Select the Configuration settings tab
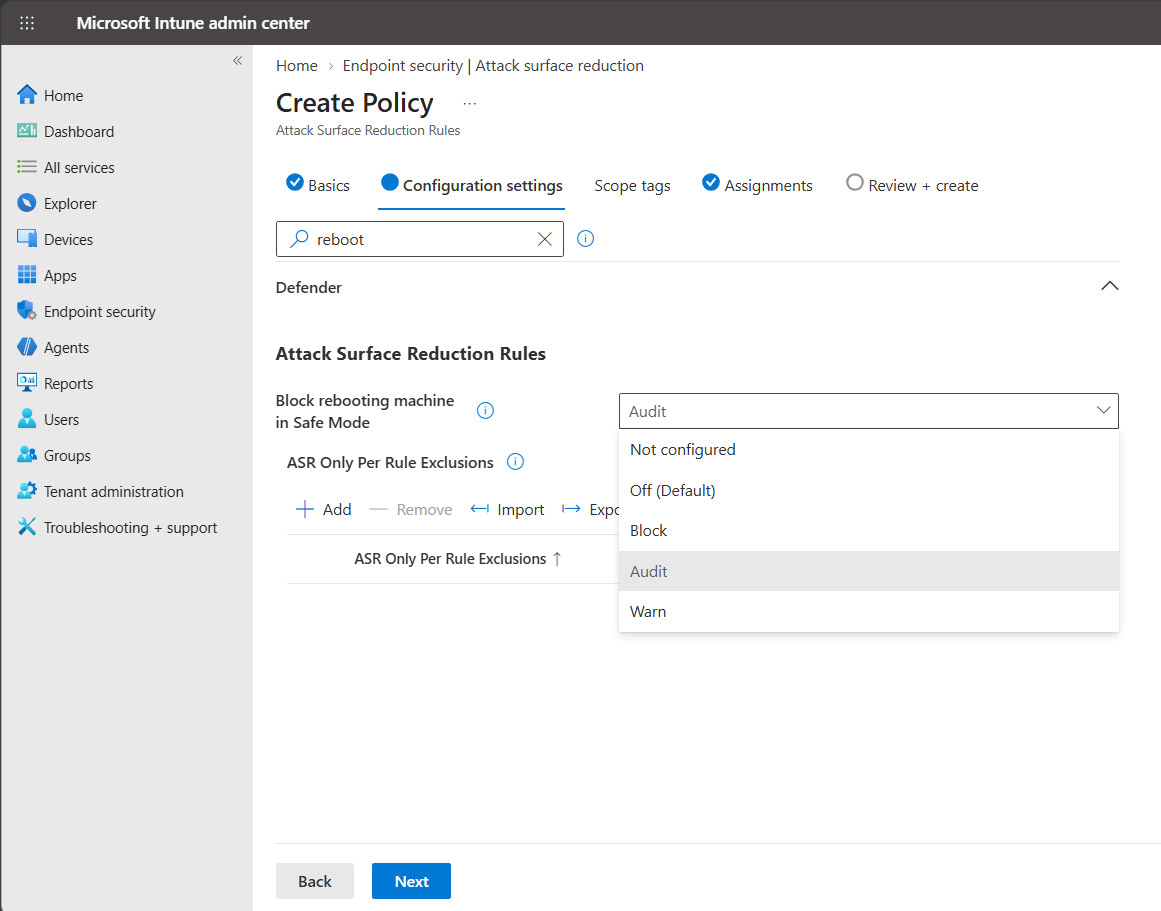 pyautogui.click(x=471, y=185)
